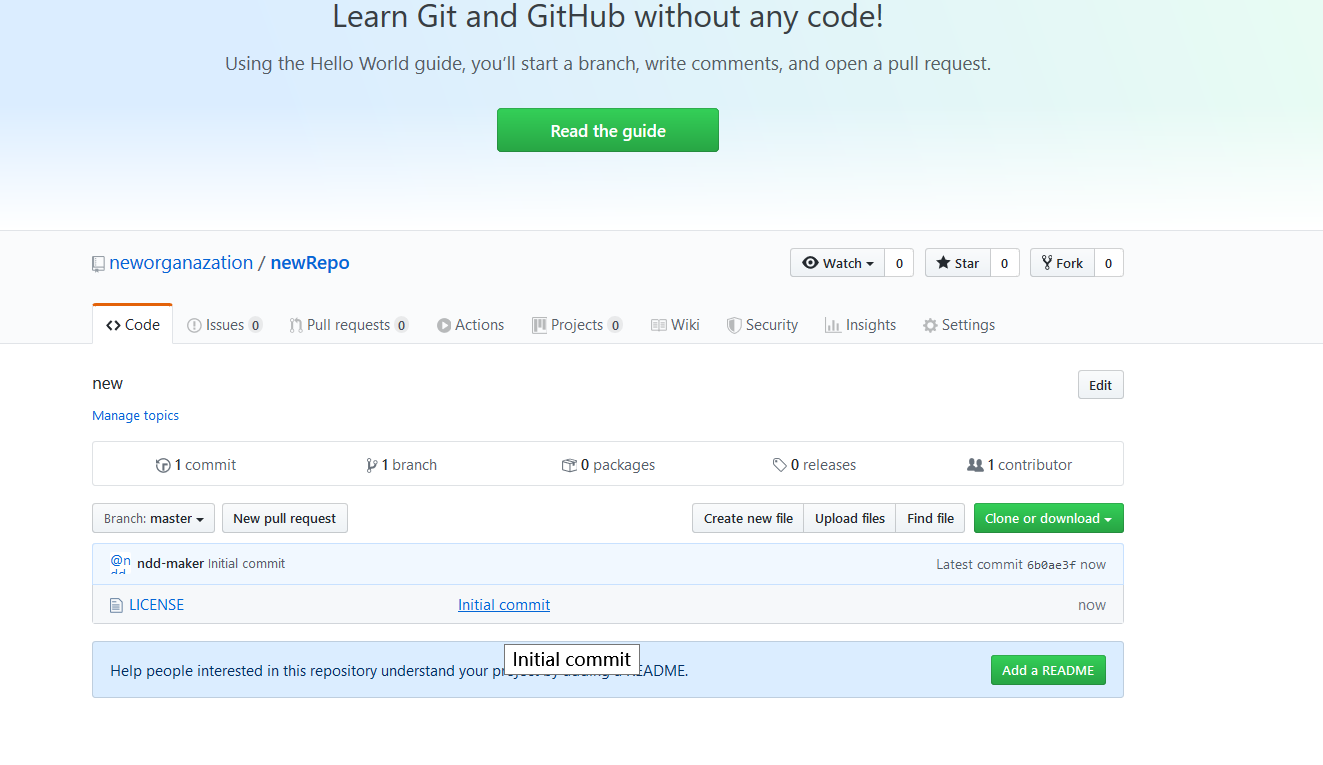Open the Branch: master dropdown
The image size is (1323, 765).
point(153,518)
